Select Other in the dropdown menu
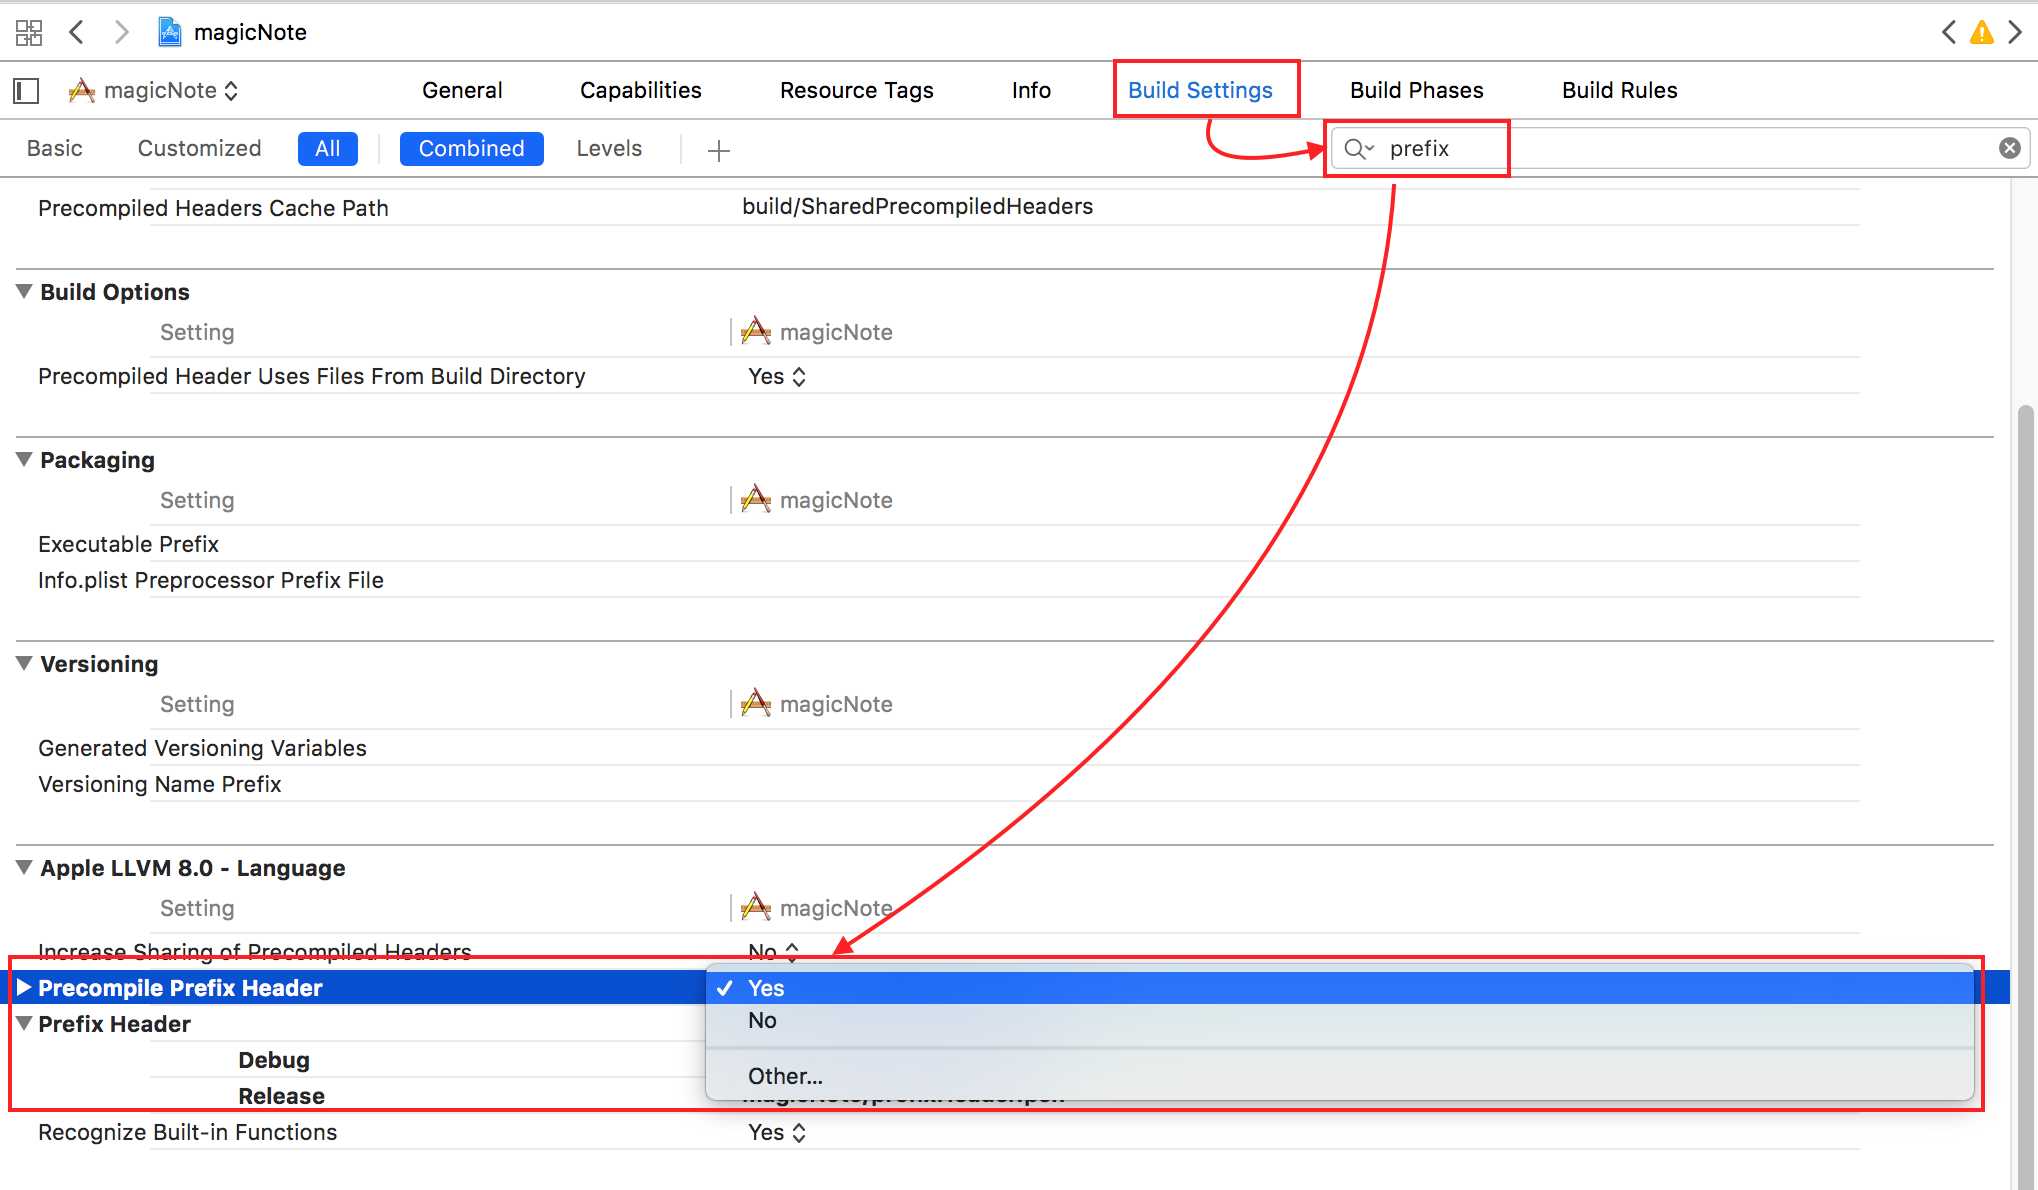2038x1190 pixels. (x=786, y=1075)
